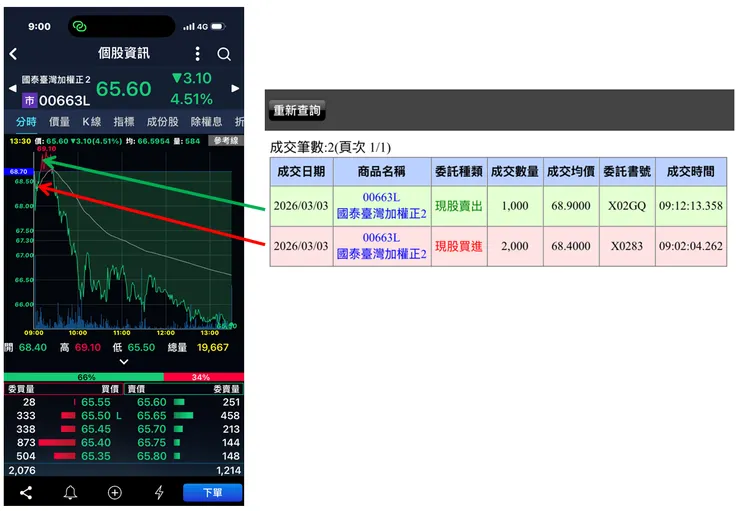Viewport: 740px width, 511px height.
Task: Click the 委託種類 column header
Action: pos(459,172)
